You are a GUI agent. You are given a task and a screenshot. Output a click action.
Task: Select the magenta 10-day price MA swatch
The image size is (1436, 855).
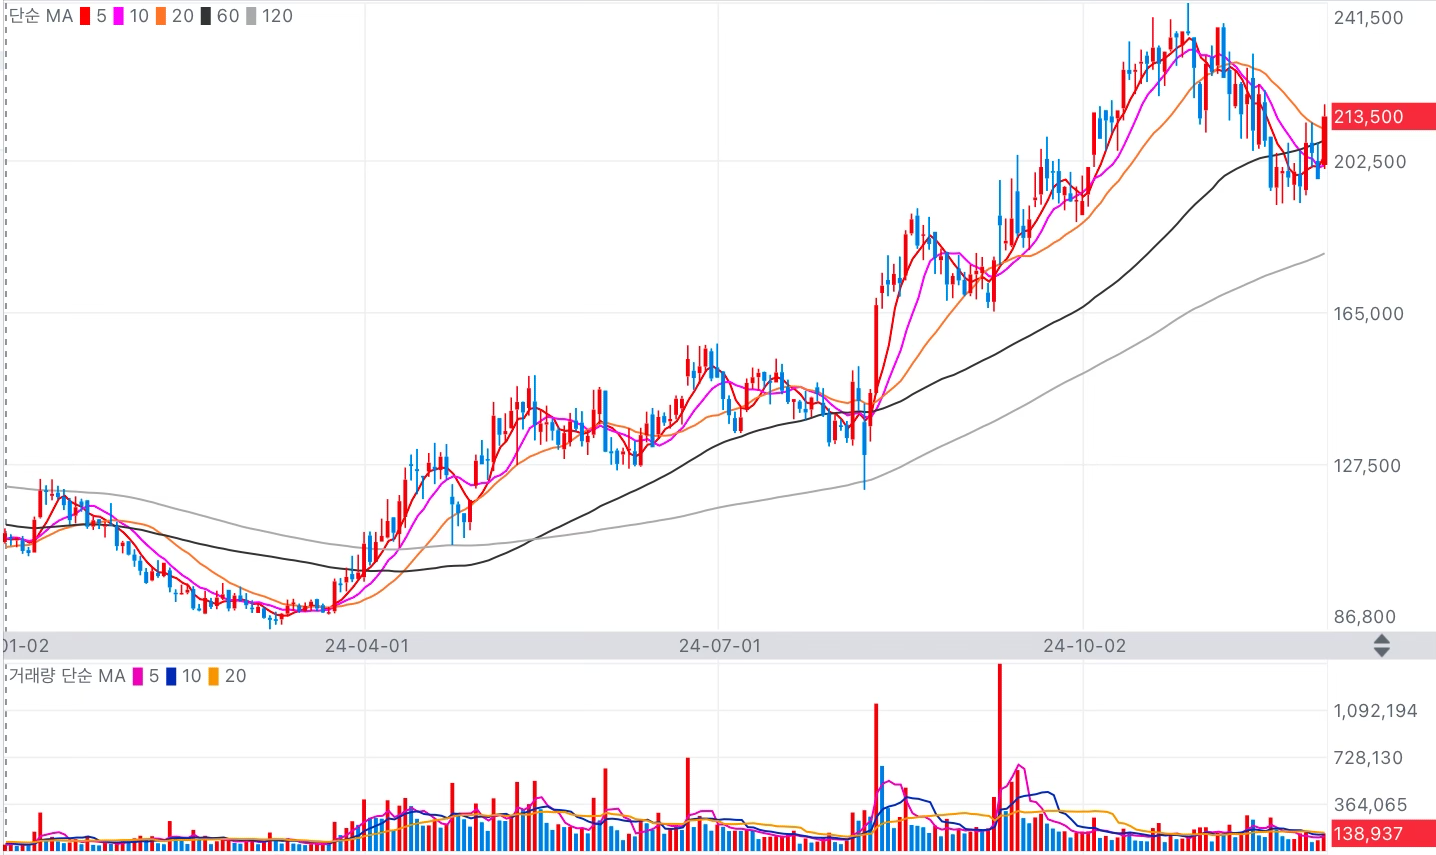click(118, 16)
